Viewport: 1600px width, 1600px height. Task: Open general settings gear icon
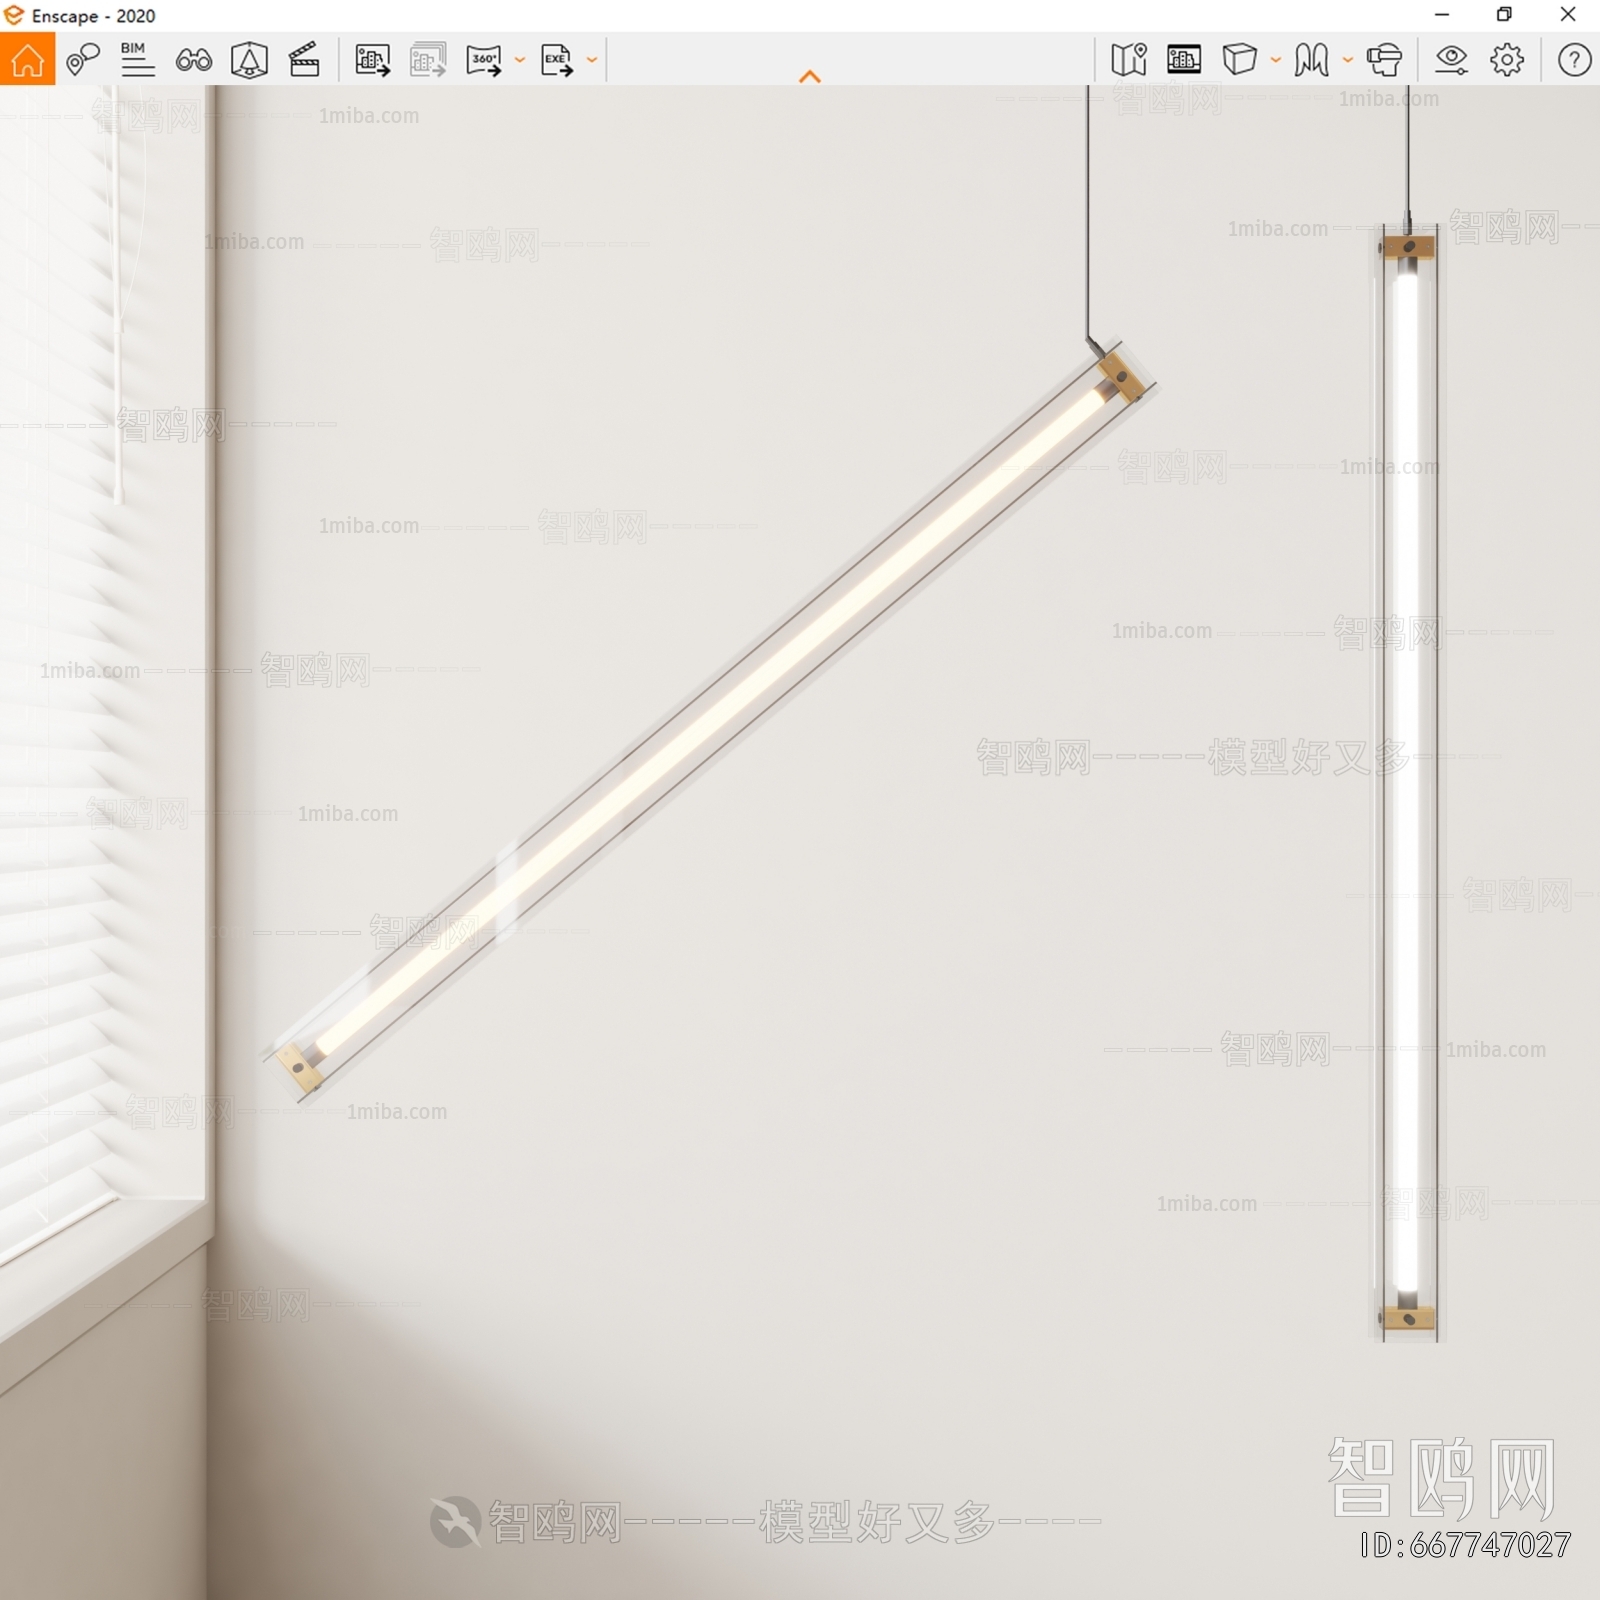point(1507,60)
